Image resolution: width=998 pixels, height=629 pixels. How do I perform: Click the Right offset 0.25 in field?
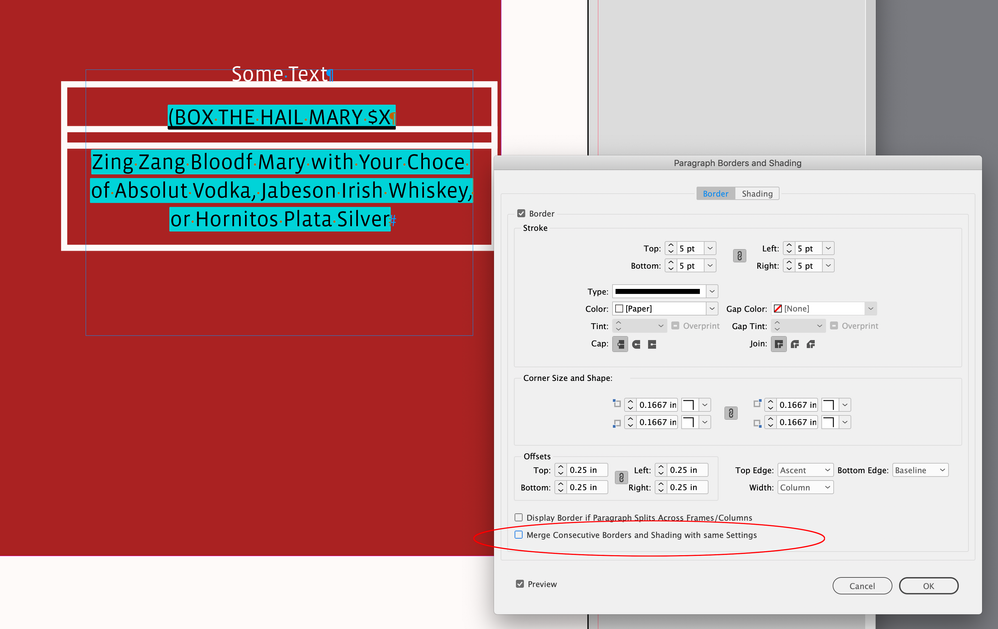tap(687, 487)
